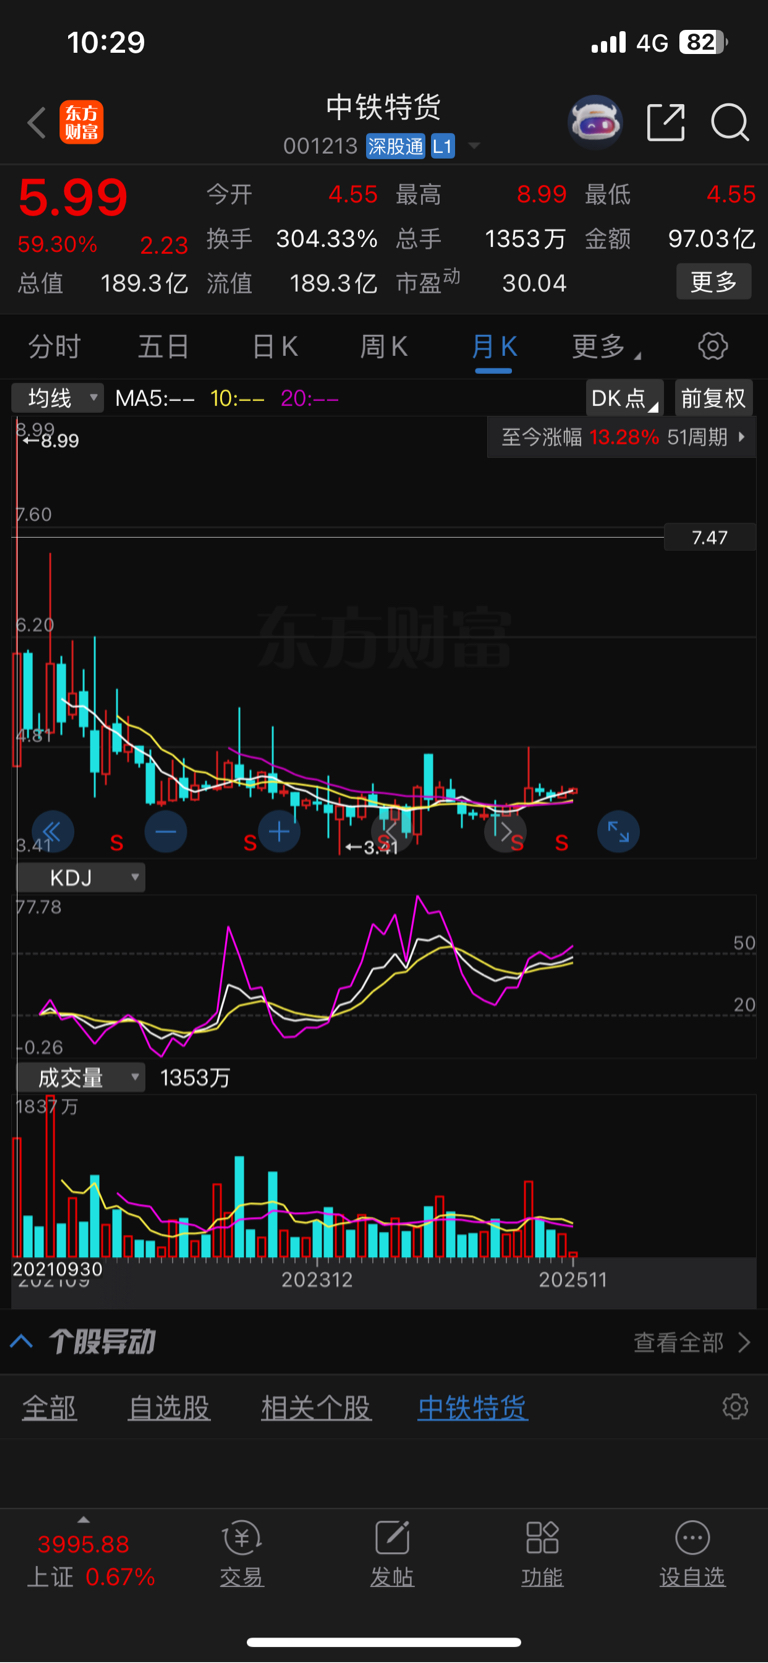Toggle DK点 signal display

625,398
